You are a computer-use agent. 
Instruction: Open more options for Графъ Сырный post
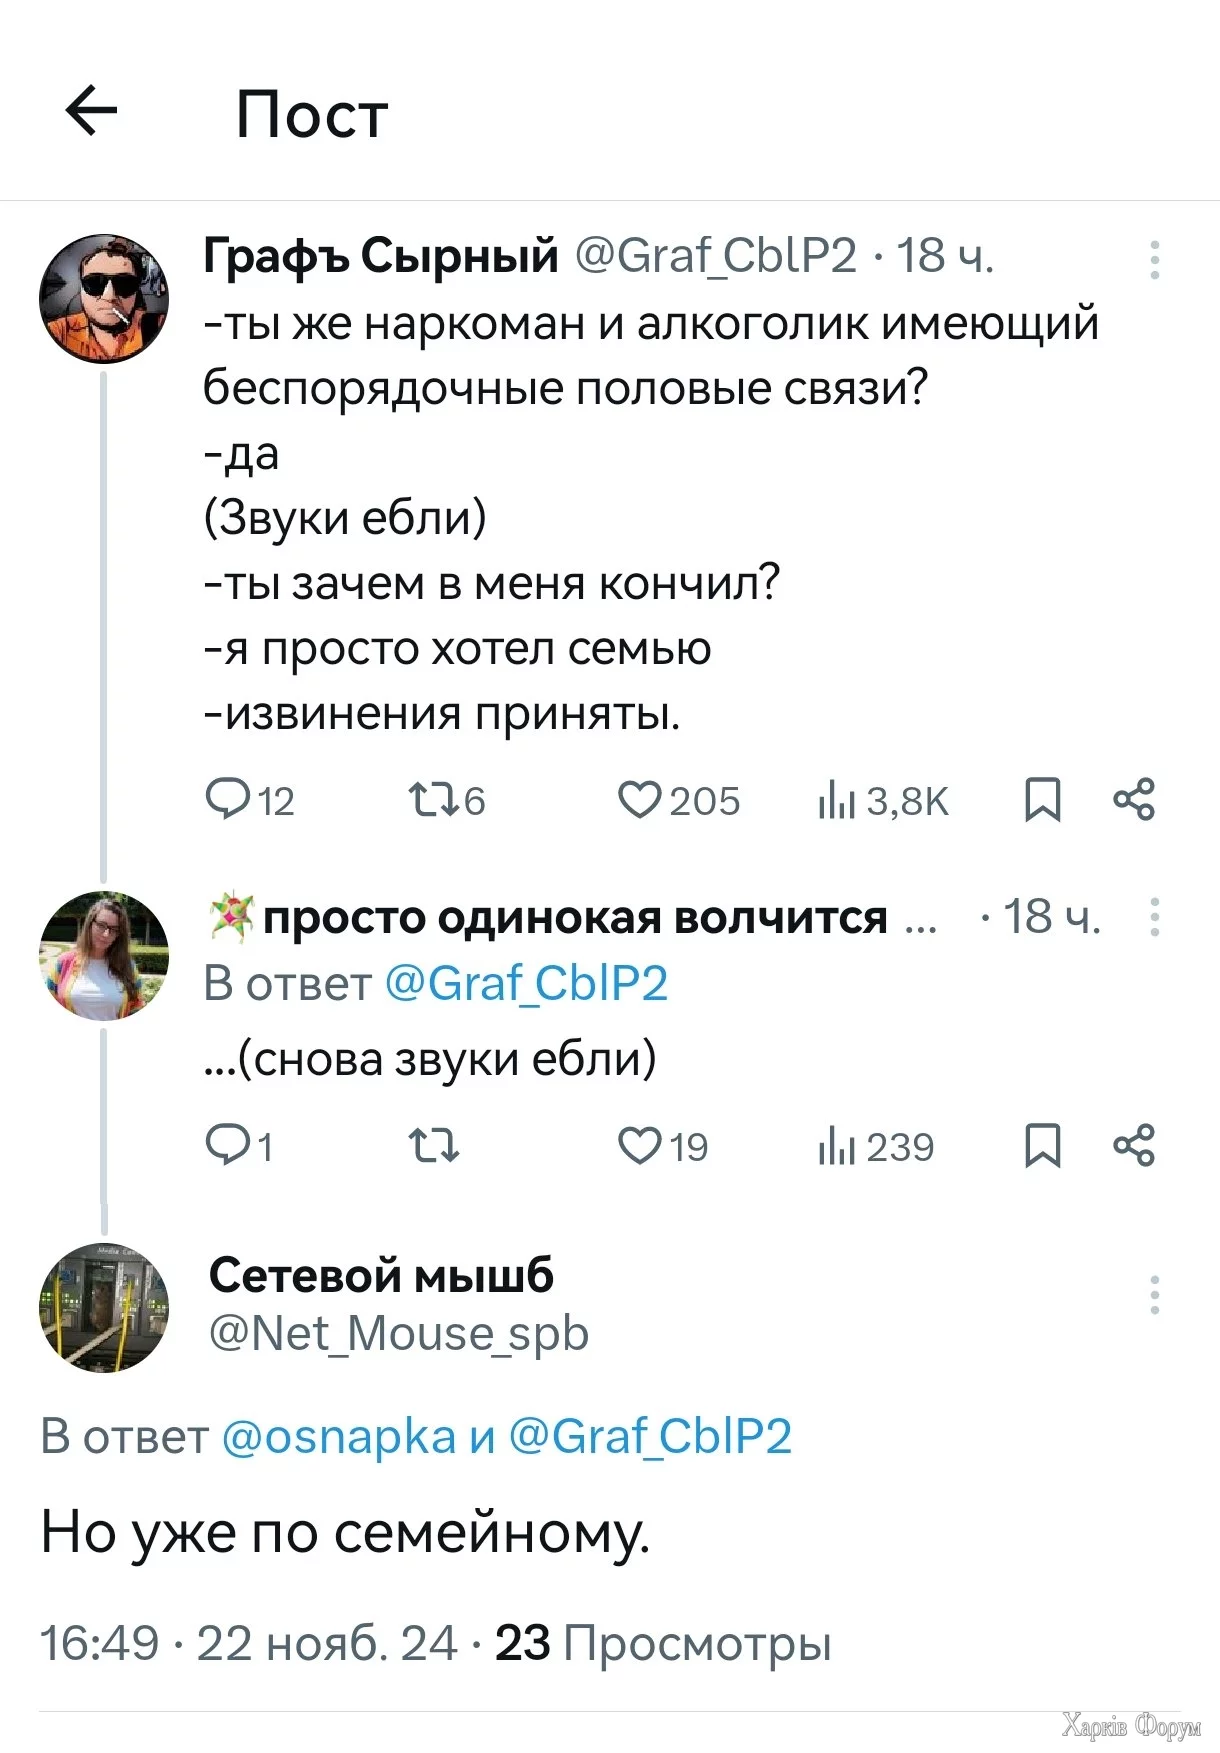[1155, 259]
